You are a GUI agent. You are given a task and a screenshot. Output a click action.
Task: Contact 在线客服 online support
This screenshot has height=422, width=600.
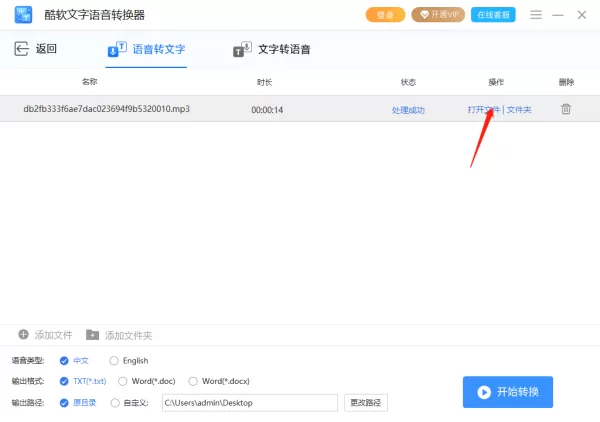click(493, 15)
